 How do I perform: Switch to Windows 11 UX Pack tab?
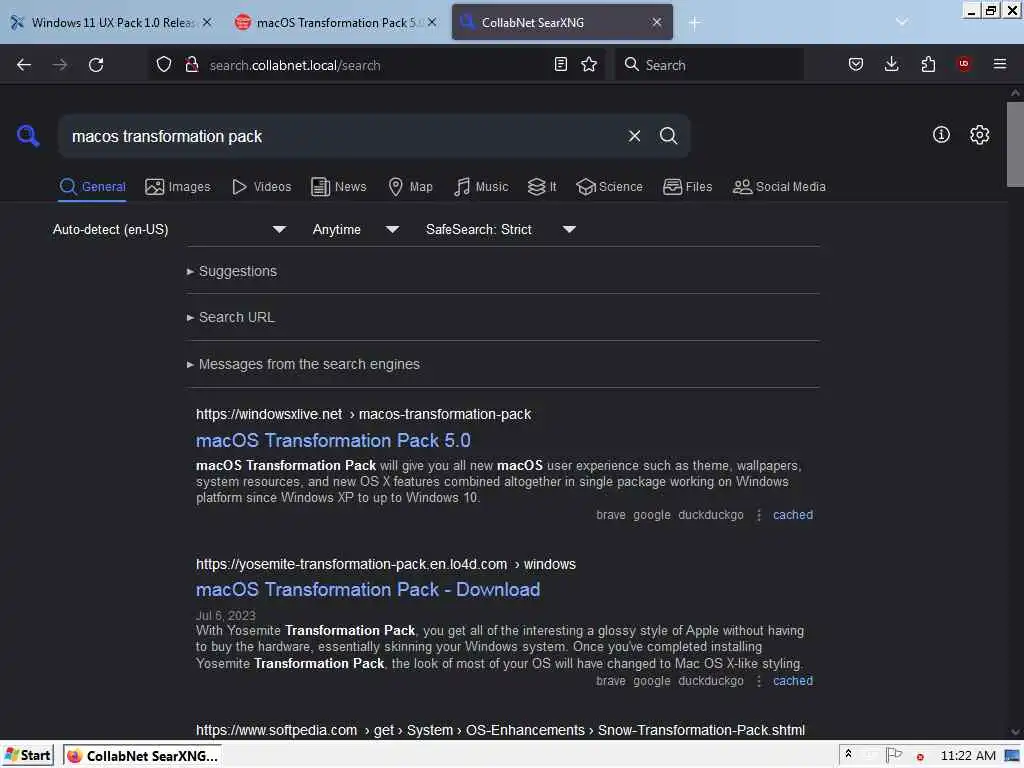pos(111,22)
